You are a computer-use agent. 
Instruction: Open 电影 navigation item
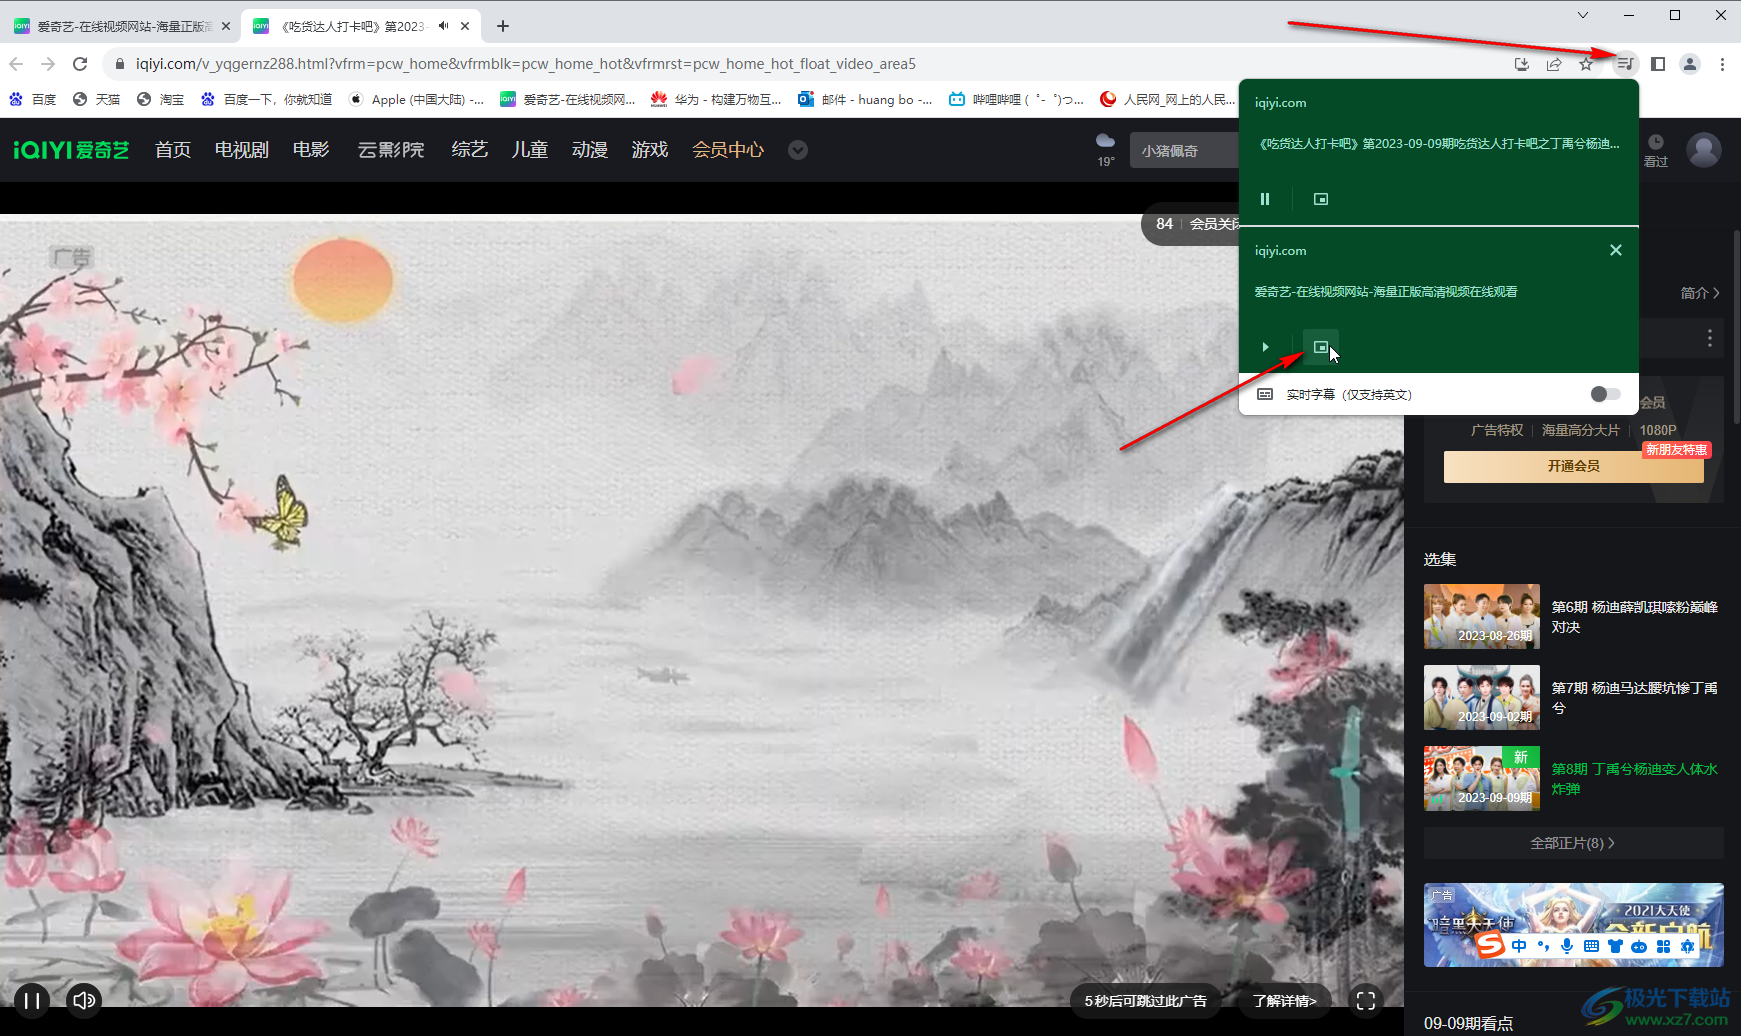click(311, 150)
